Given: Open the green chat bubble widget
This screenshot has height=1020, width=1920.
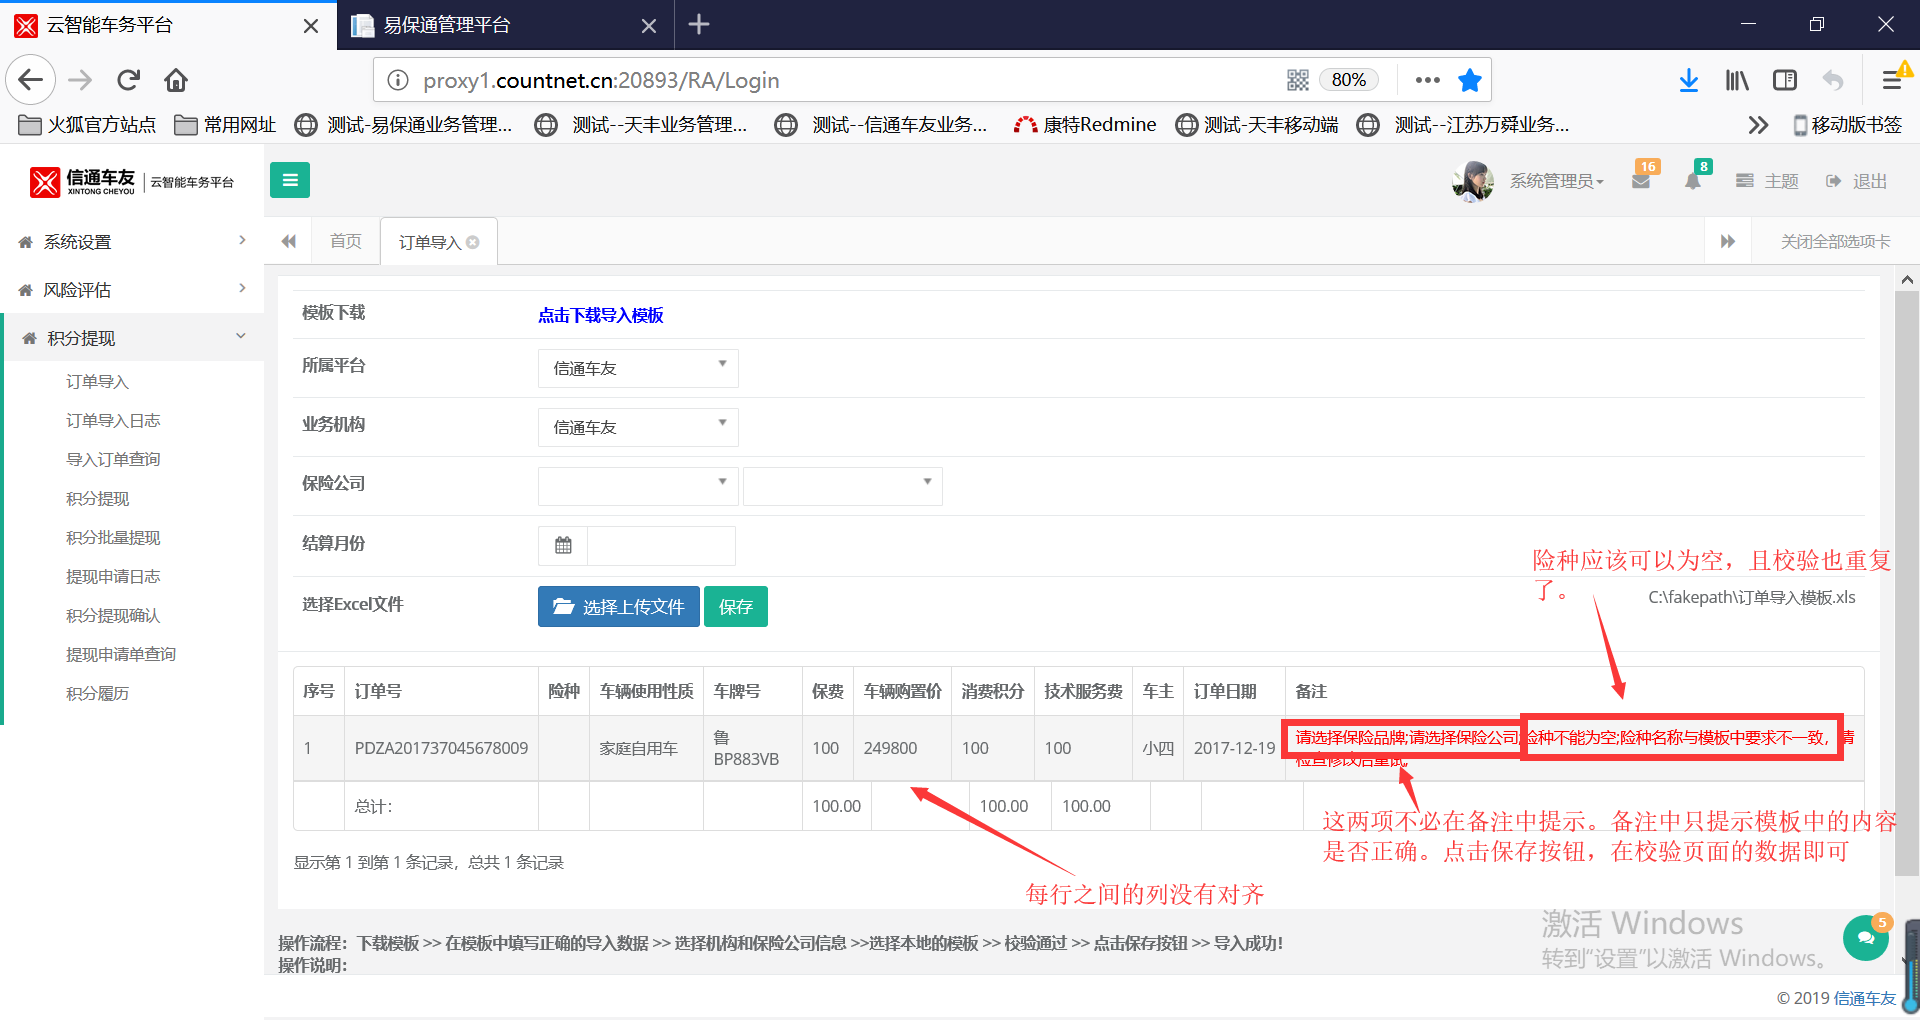Looking at the screenshot, I should click(1866, 938).
